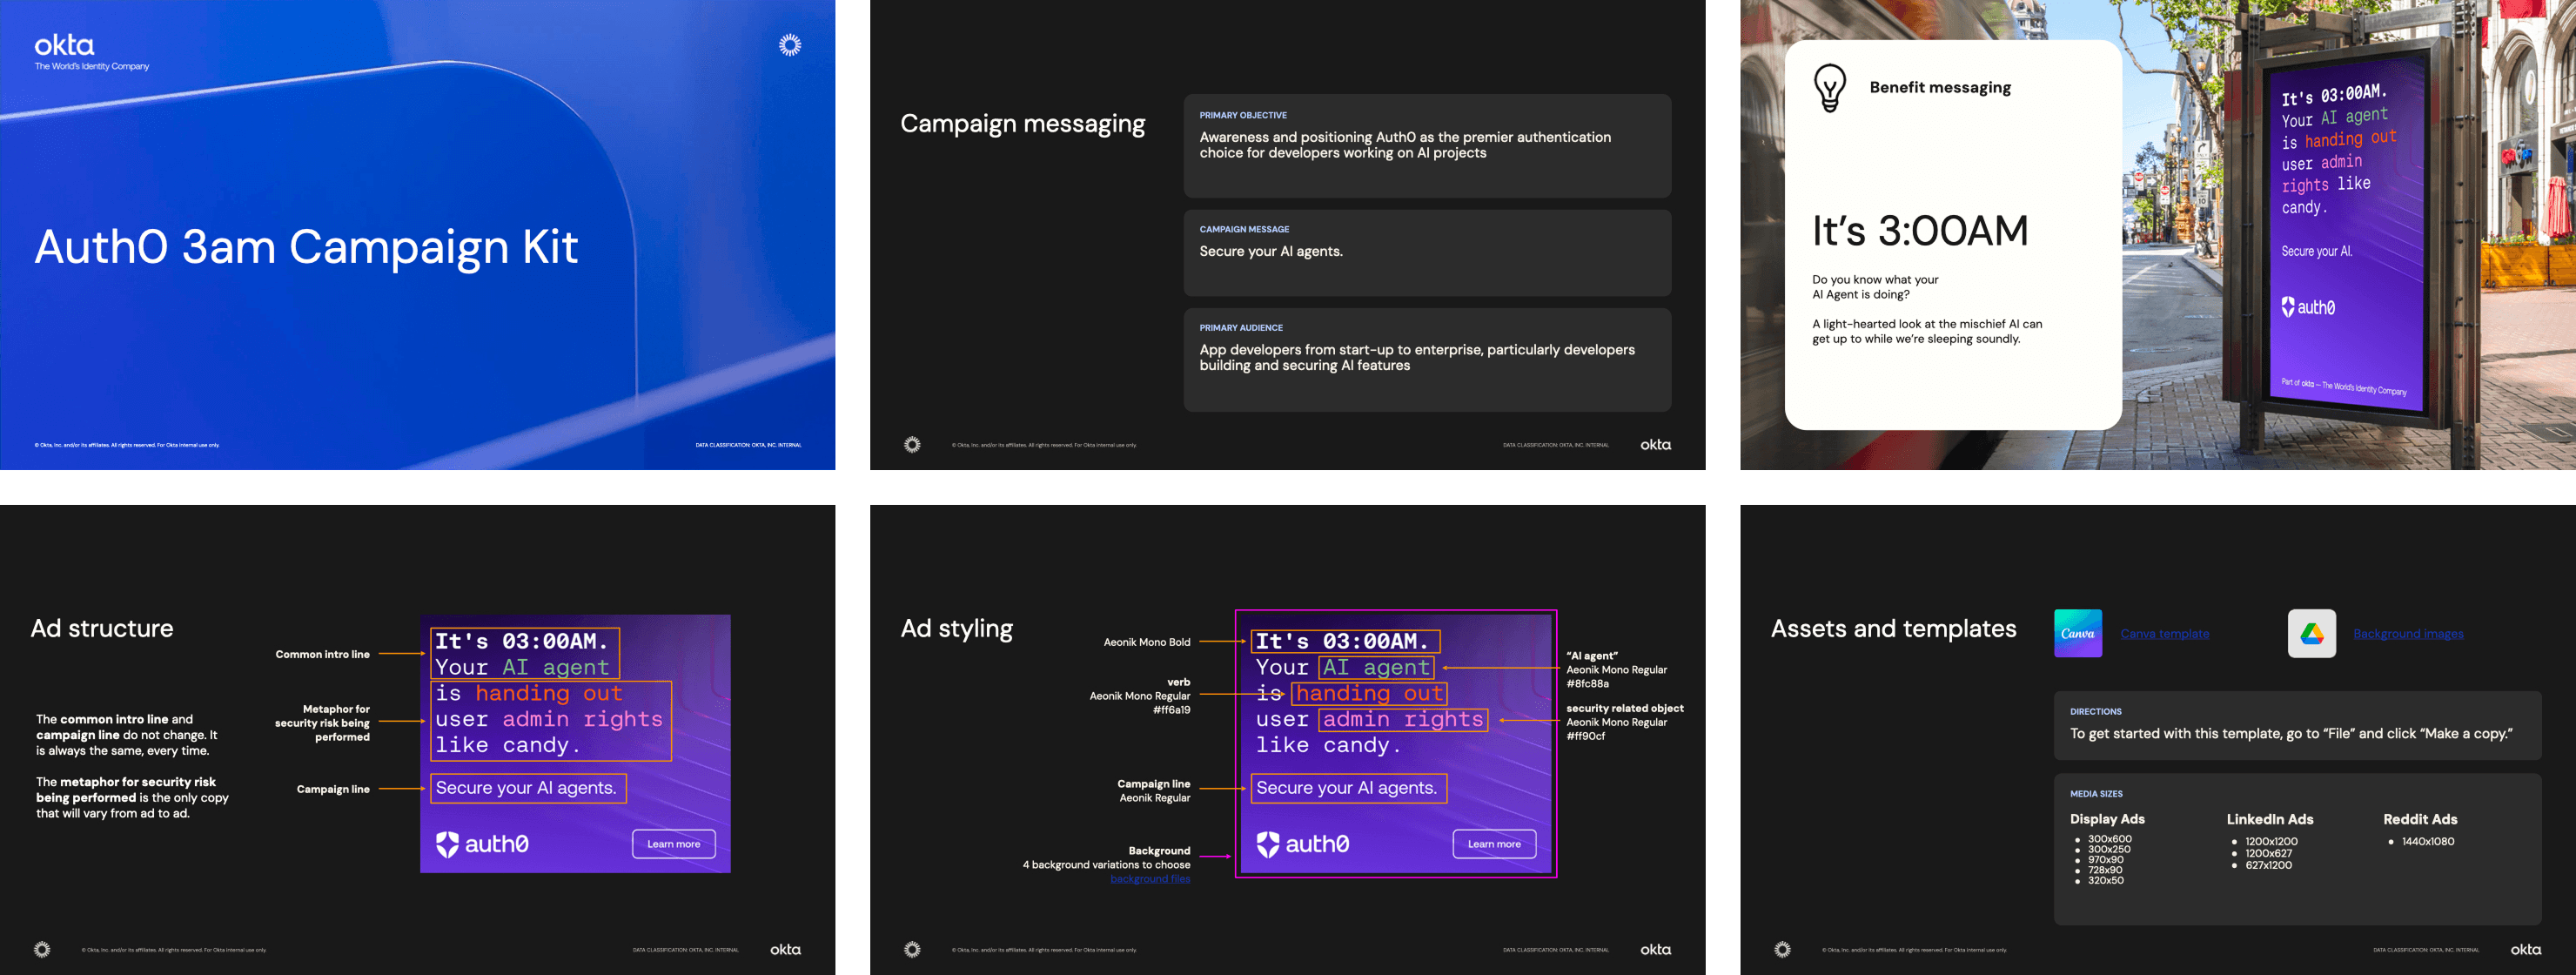2576x975 pixels.
Task: Click the sunburst icon on Campaign messaging slide
Action: click(x=911, y=445)
